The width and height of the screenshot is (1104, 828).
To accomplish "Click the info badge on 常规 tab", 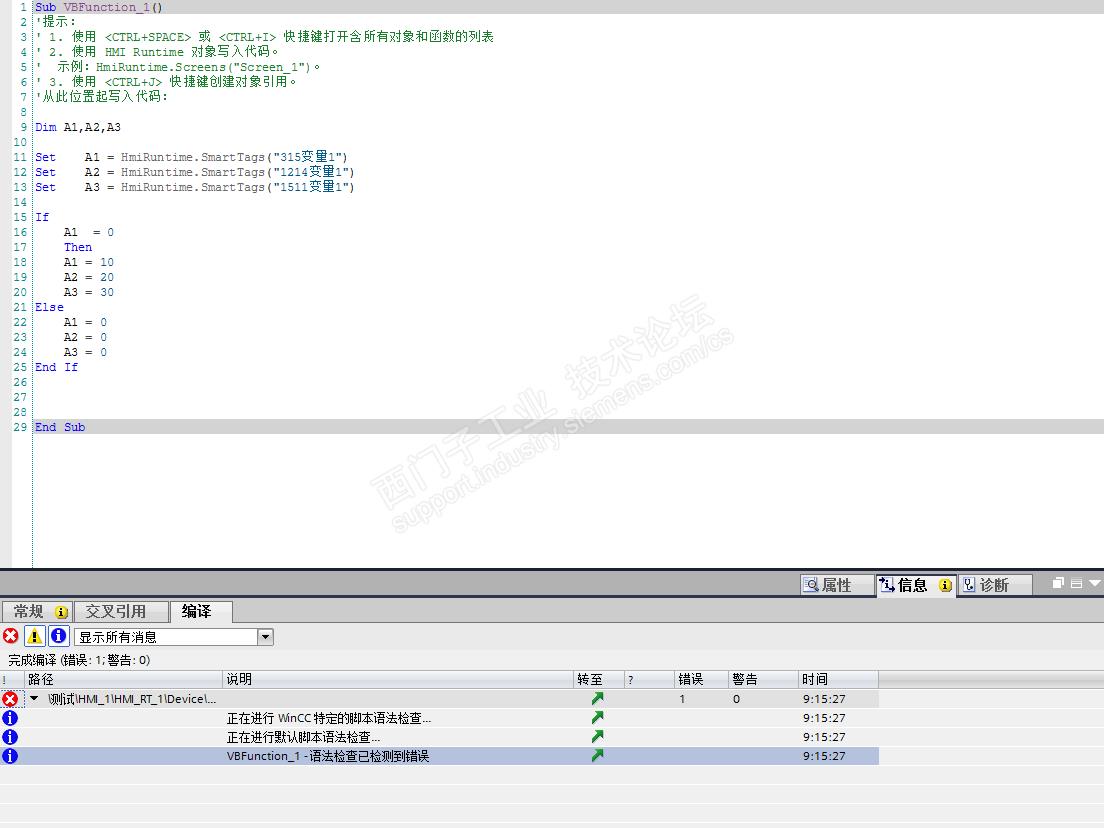I will tap(61, 612).
